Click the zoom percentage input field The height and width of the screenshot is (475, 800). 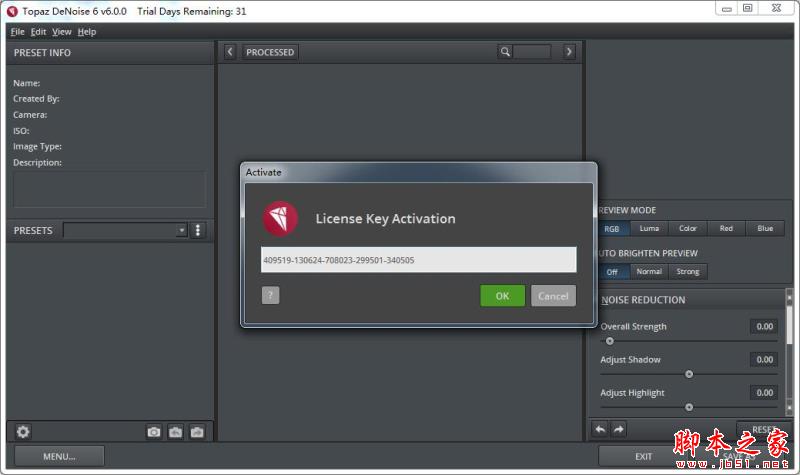click(x=532, y=52)
